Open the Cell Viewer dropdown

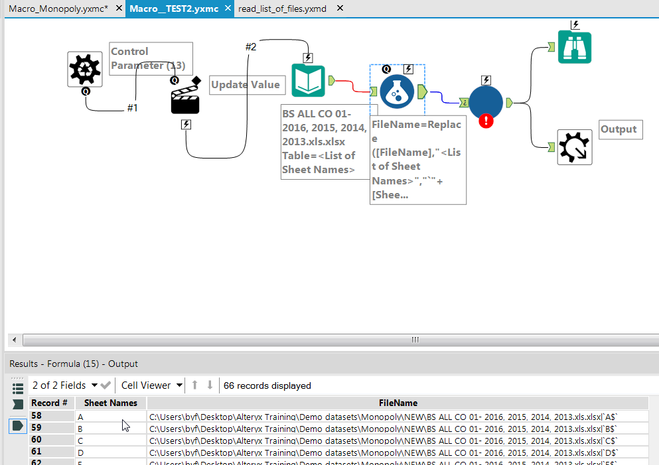click(x=152, y=385)
